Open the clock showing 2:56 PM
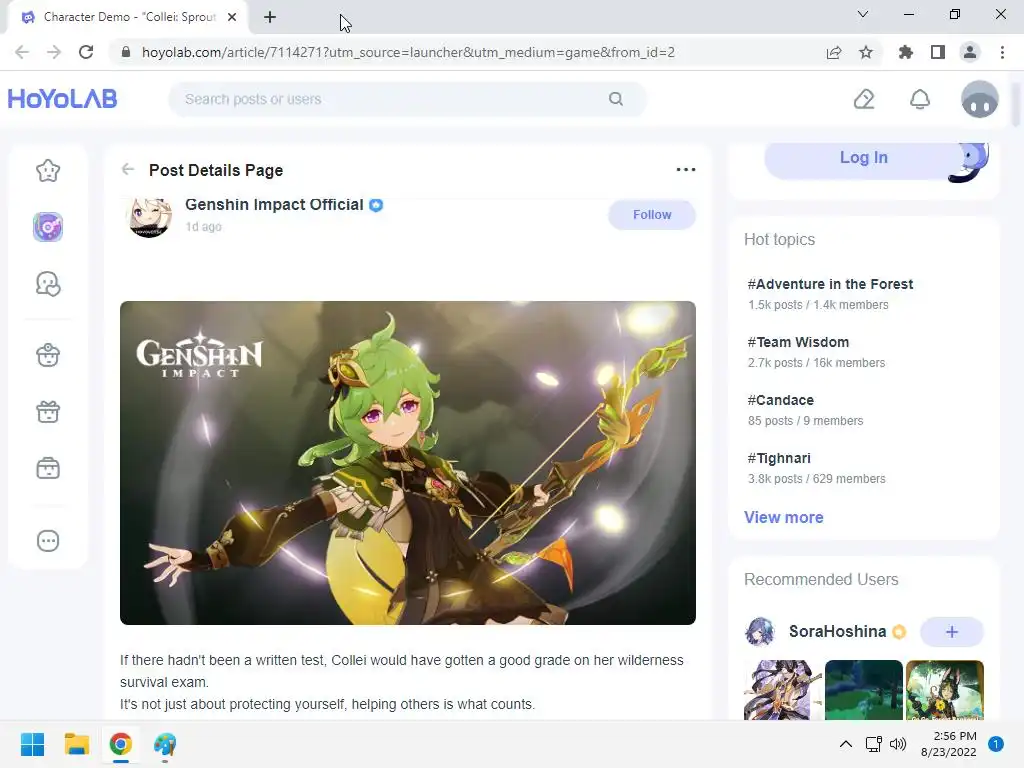1024x768 pixels. 948,744
